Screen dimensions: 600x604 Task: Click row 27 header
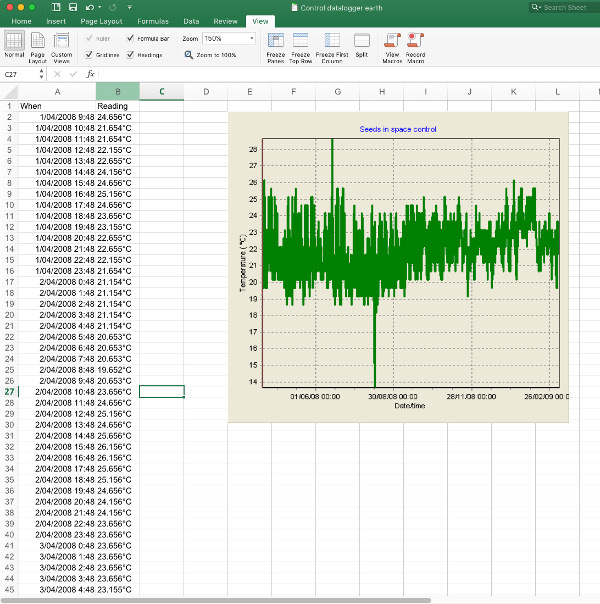(x=9, y=392)
